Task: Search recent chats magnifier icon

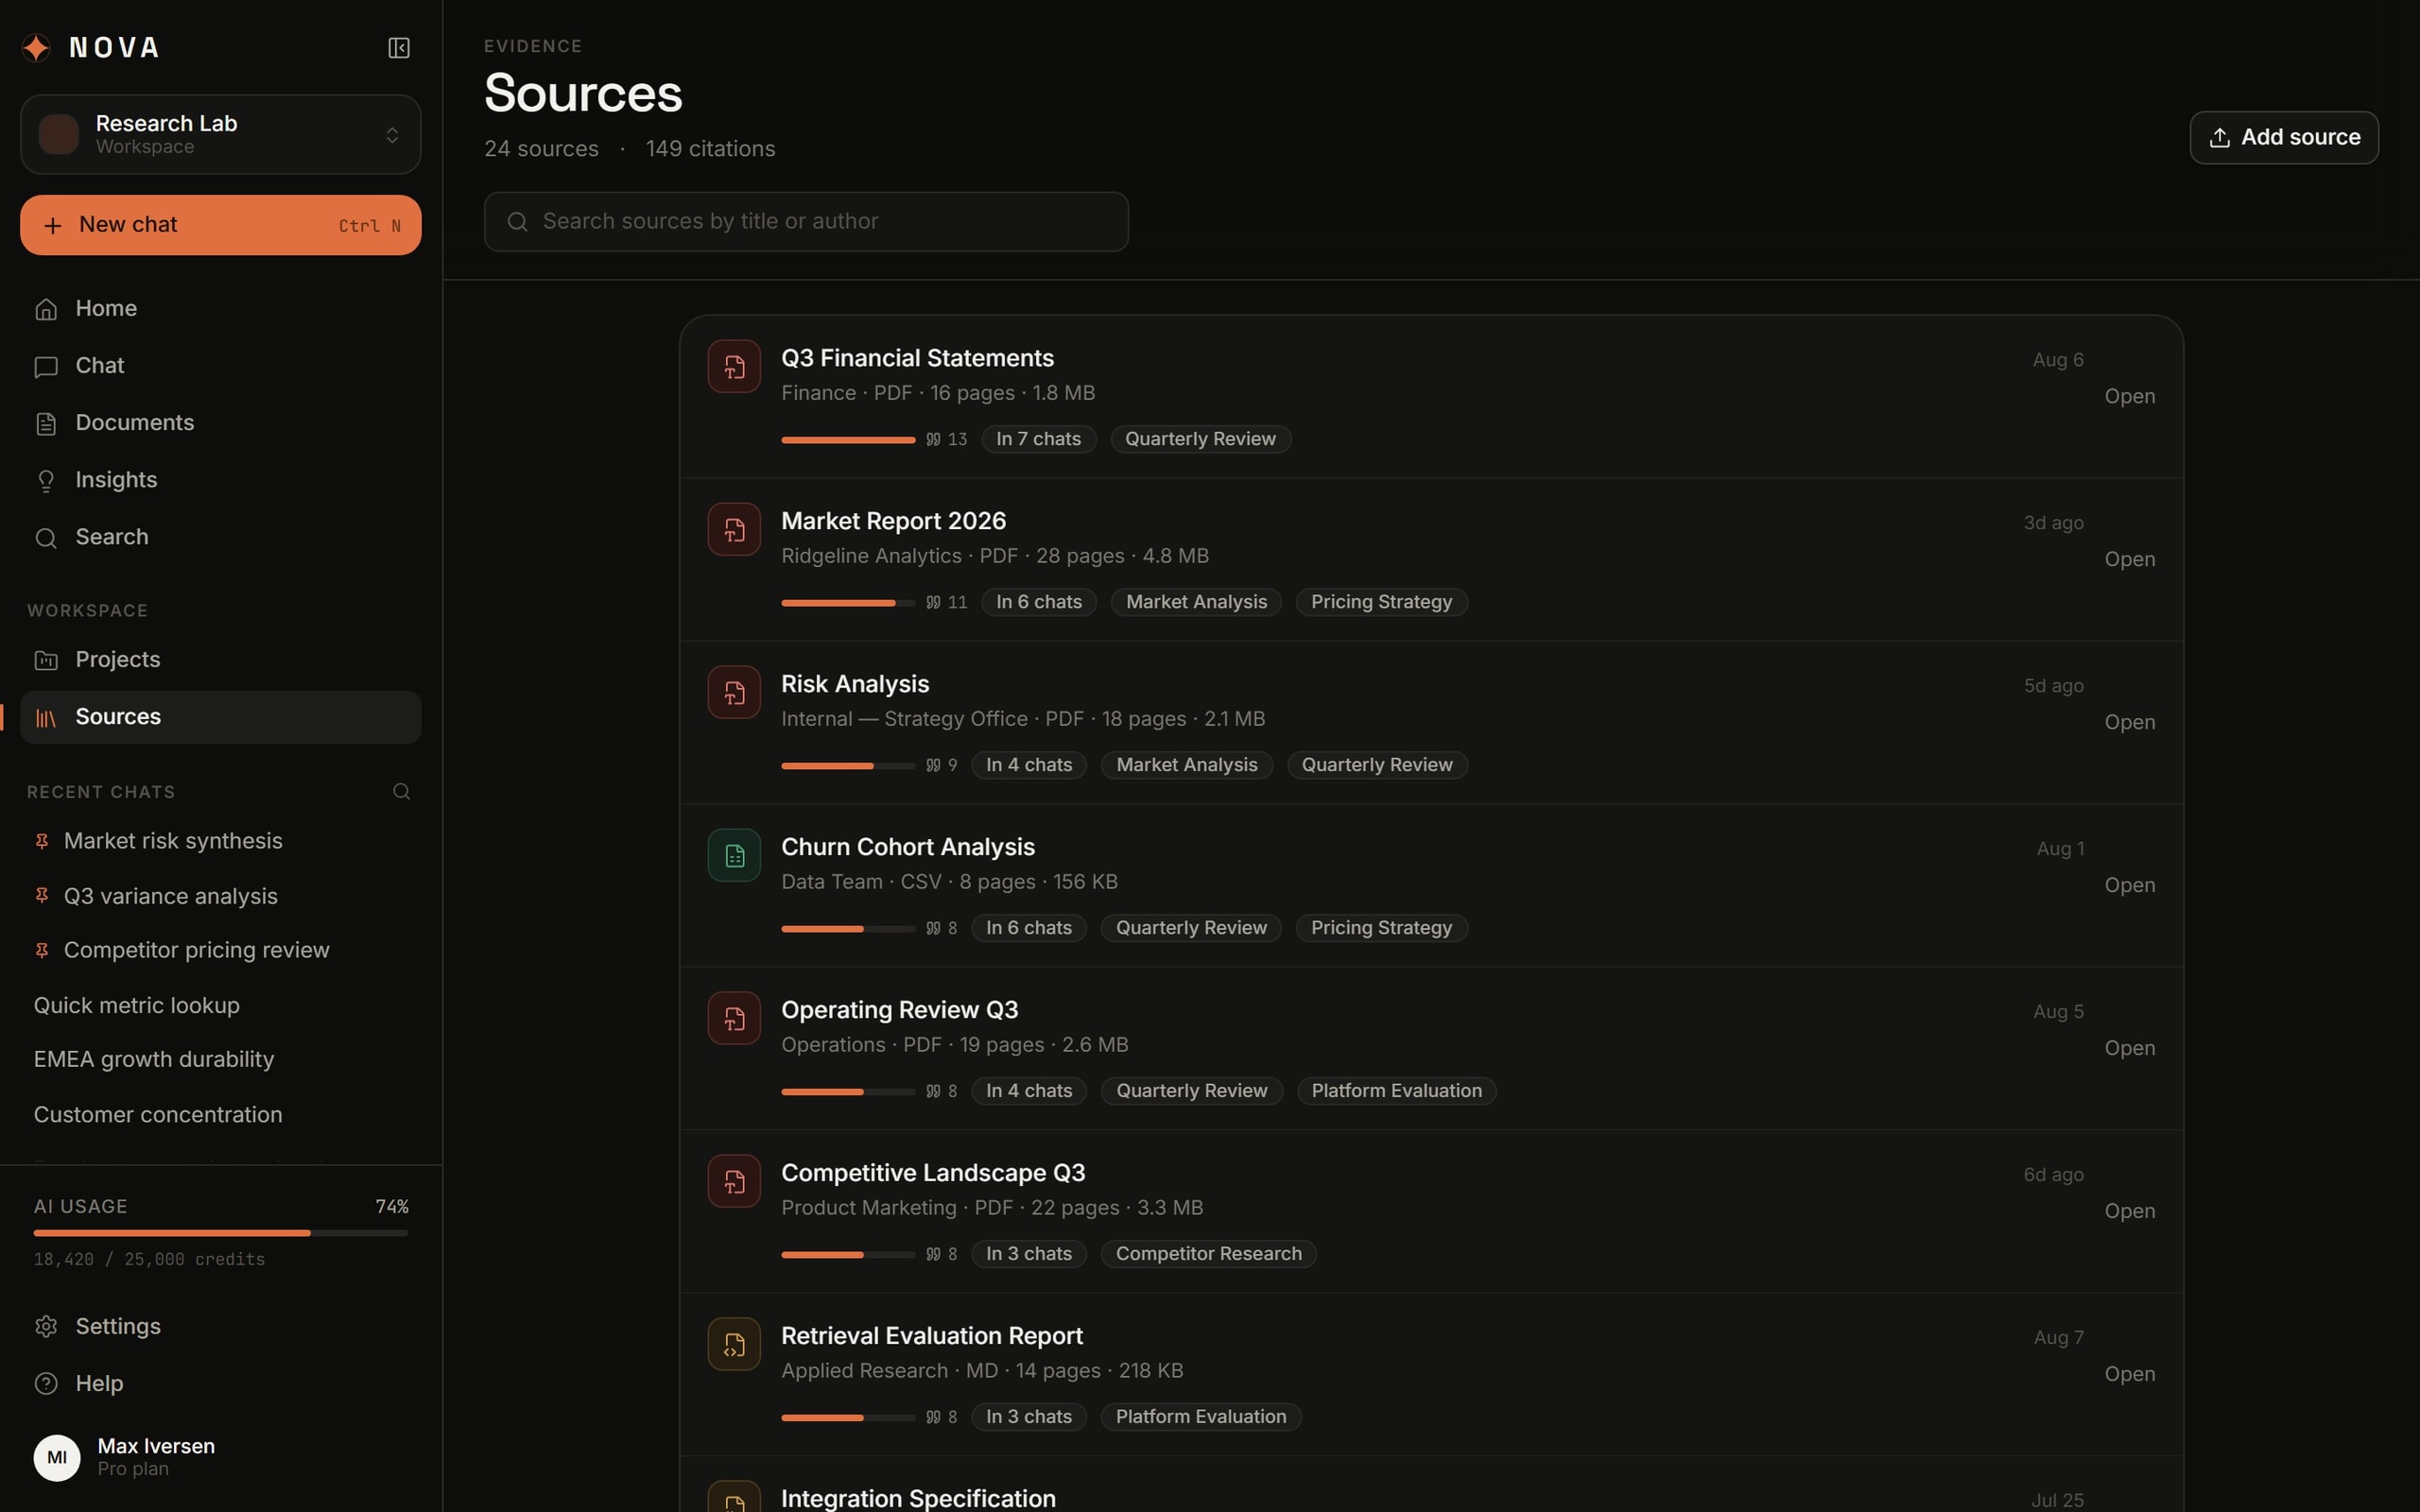Action: coord(402,792)
